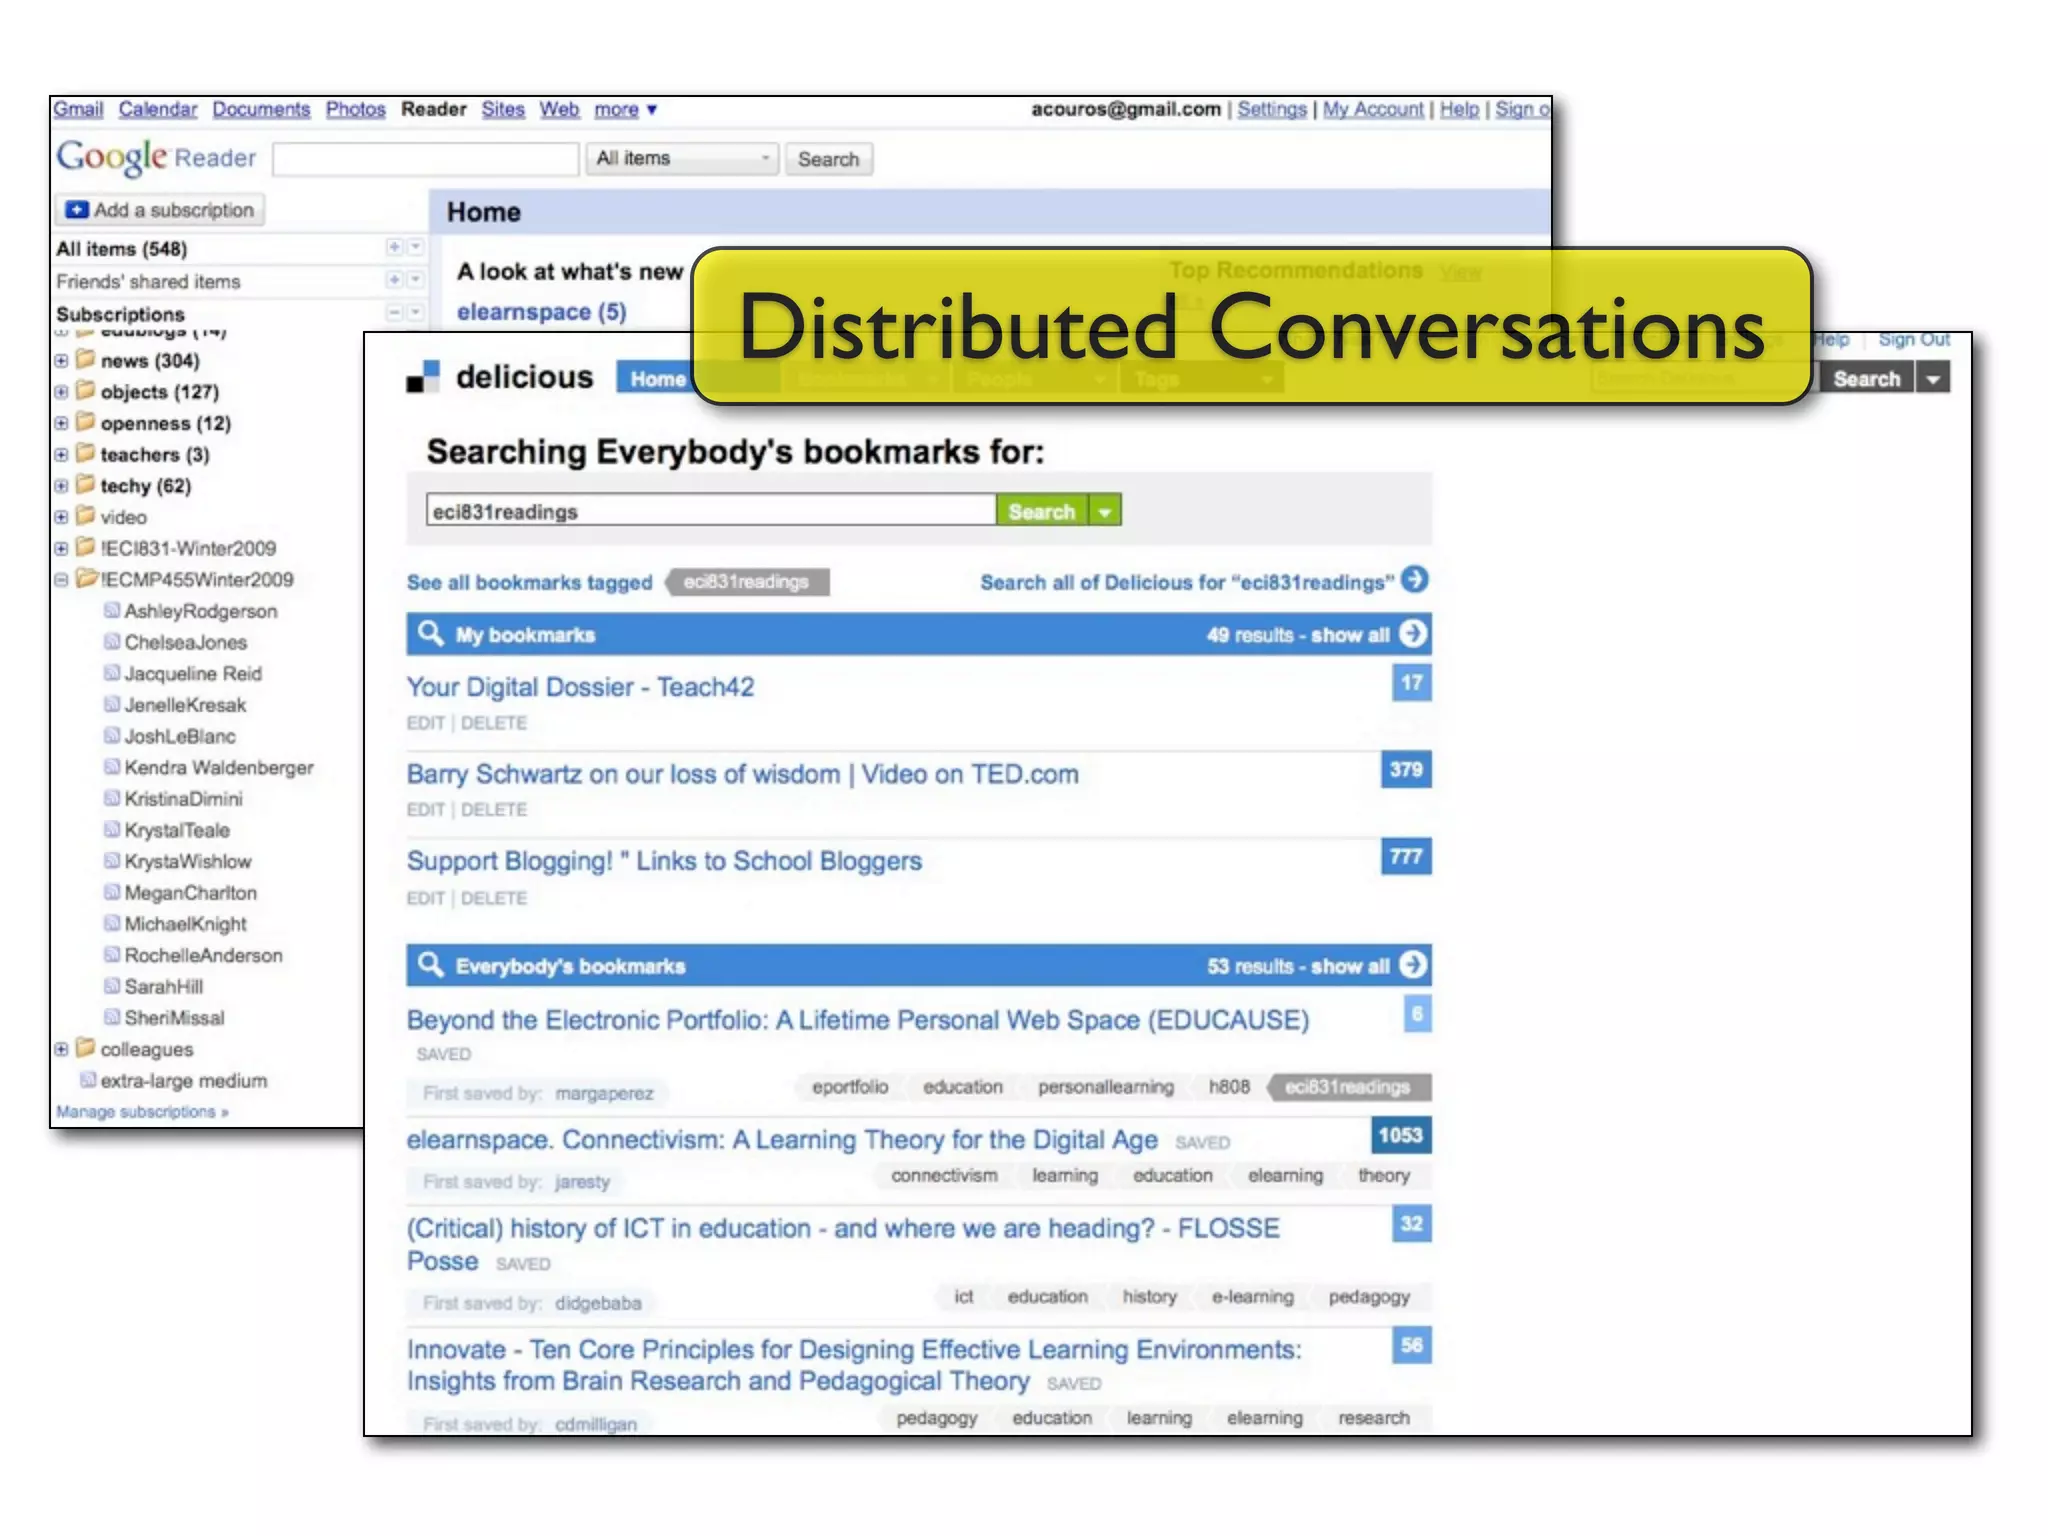The height and width of the screenshot is (1536, 2048).
Task: Open the Documents link
Action: [x=261, y=109]
